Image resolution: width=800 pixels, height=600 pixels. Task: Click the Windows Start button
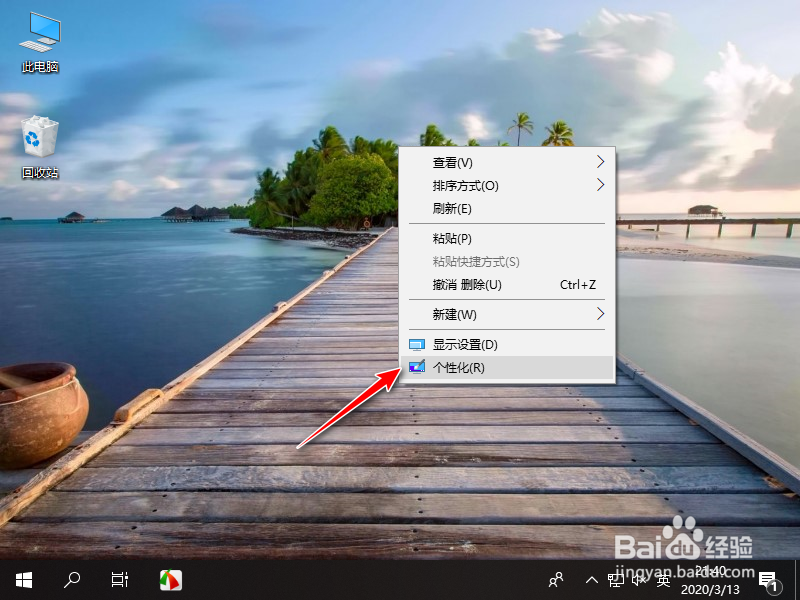pyautogui.click(x=22, y=580)
